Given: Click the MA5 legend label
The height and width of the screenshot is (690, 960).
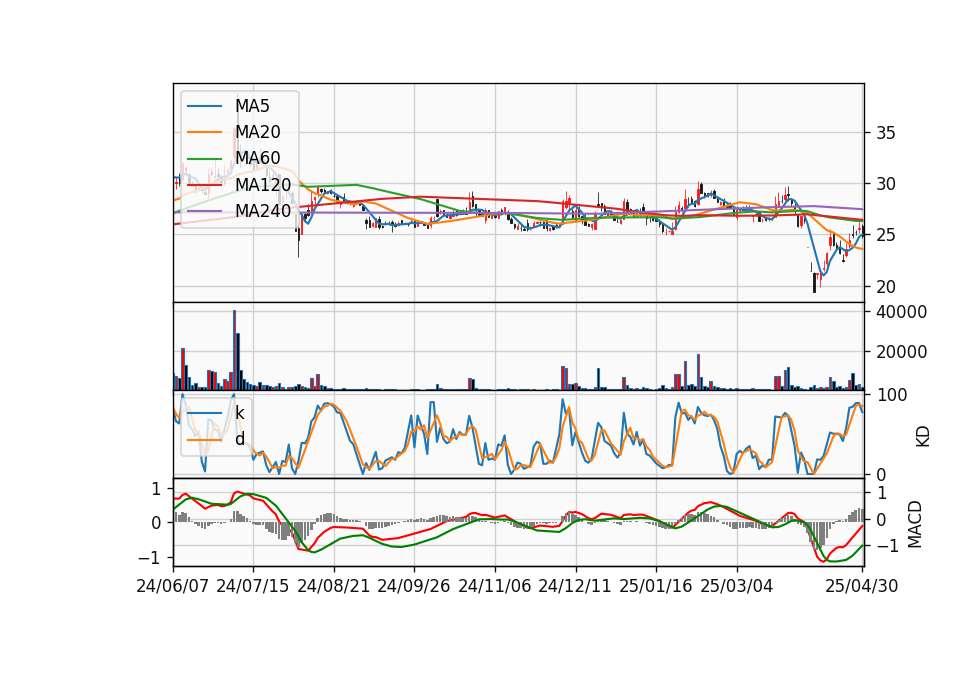Looking at the screenshot, I should pos(252,106).
